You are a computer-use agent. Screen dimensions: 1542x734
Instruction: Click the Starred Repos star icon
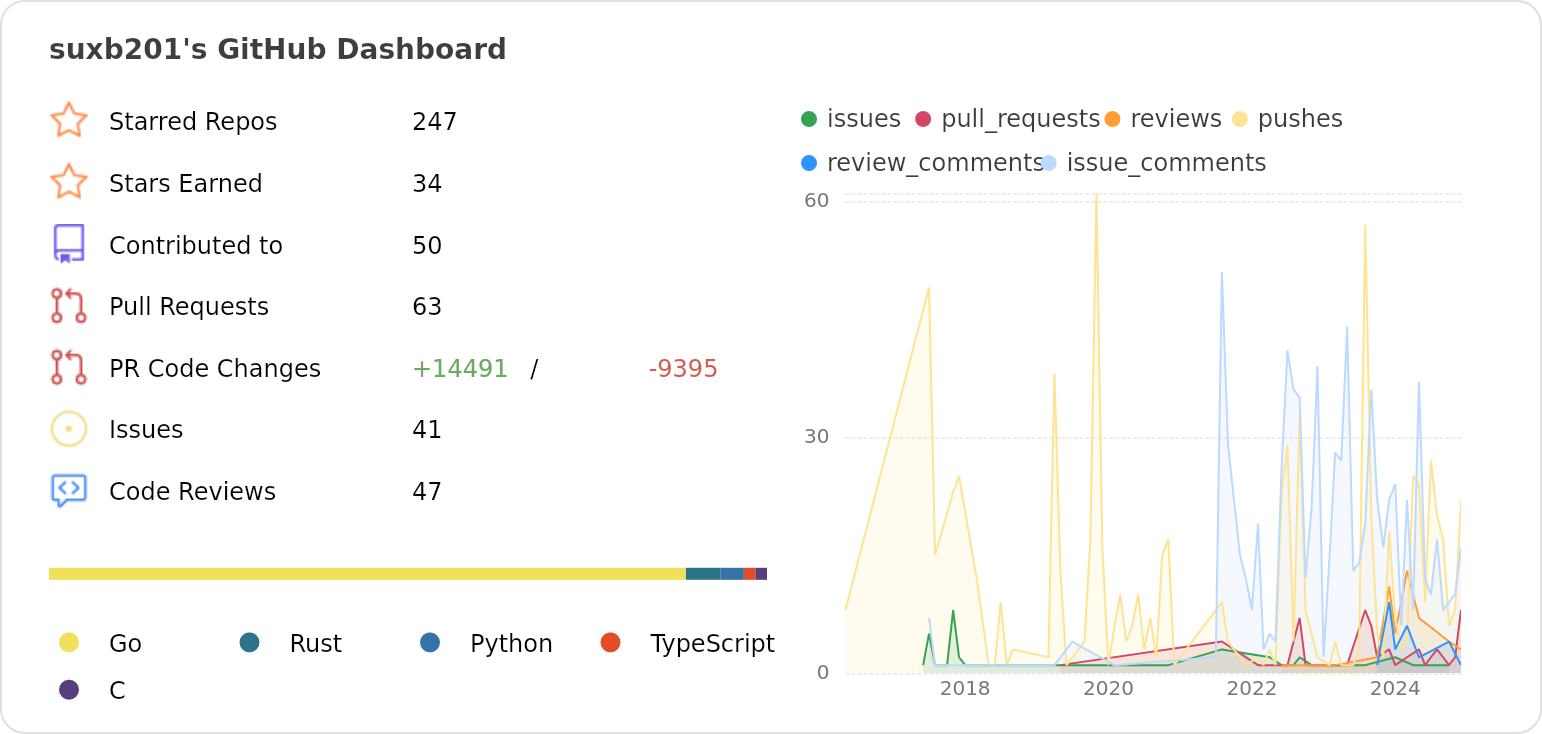pos(69,120)
